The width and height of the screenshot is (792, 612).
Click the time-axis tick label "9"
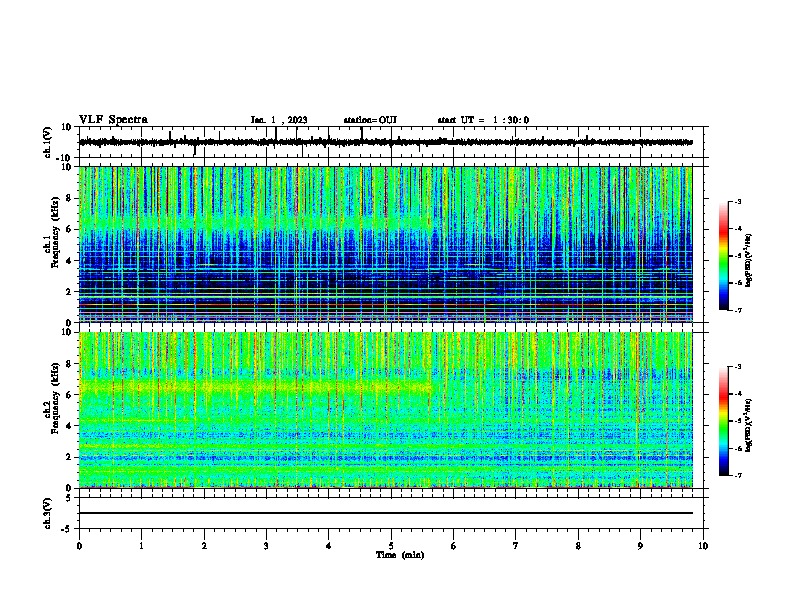[640, 546]
